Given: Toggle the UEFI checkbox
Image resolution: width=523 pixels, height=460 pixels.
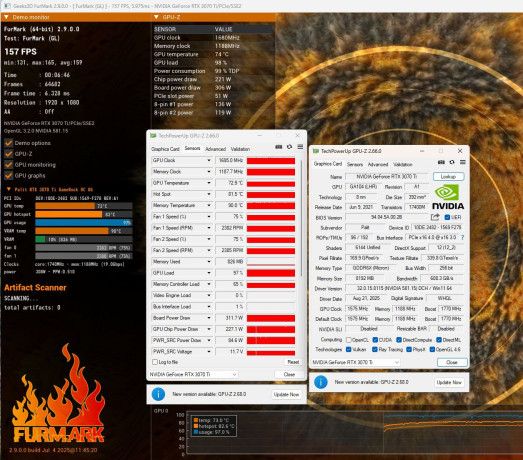Looking at the screenshot, I should 447,217.
